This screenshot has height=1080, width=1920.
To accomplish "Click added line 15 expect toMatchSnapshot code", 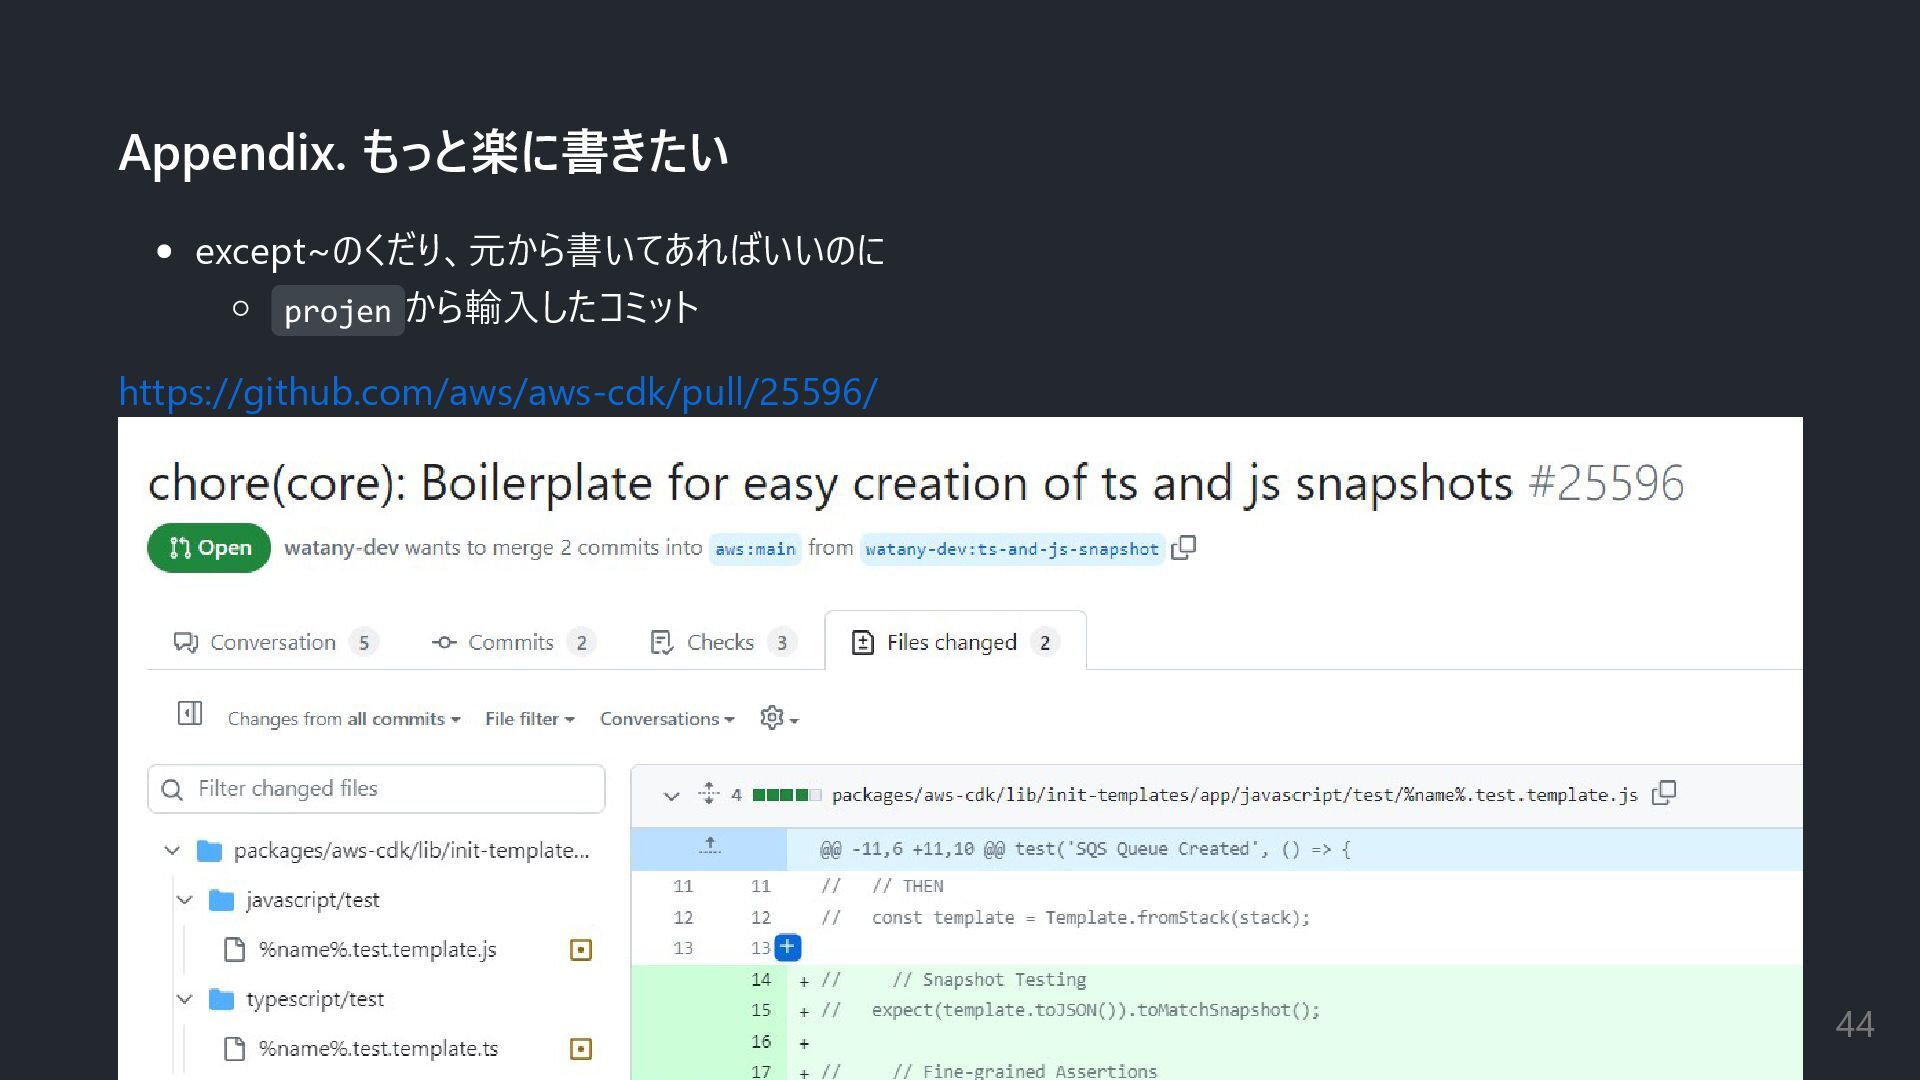I will 1095,1010.
